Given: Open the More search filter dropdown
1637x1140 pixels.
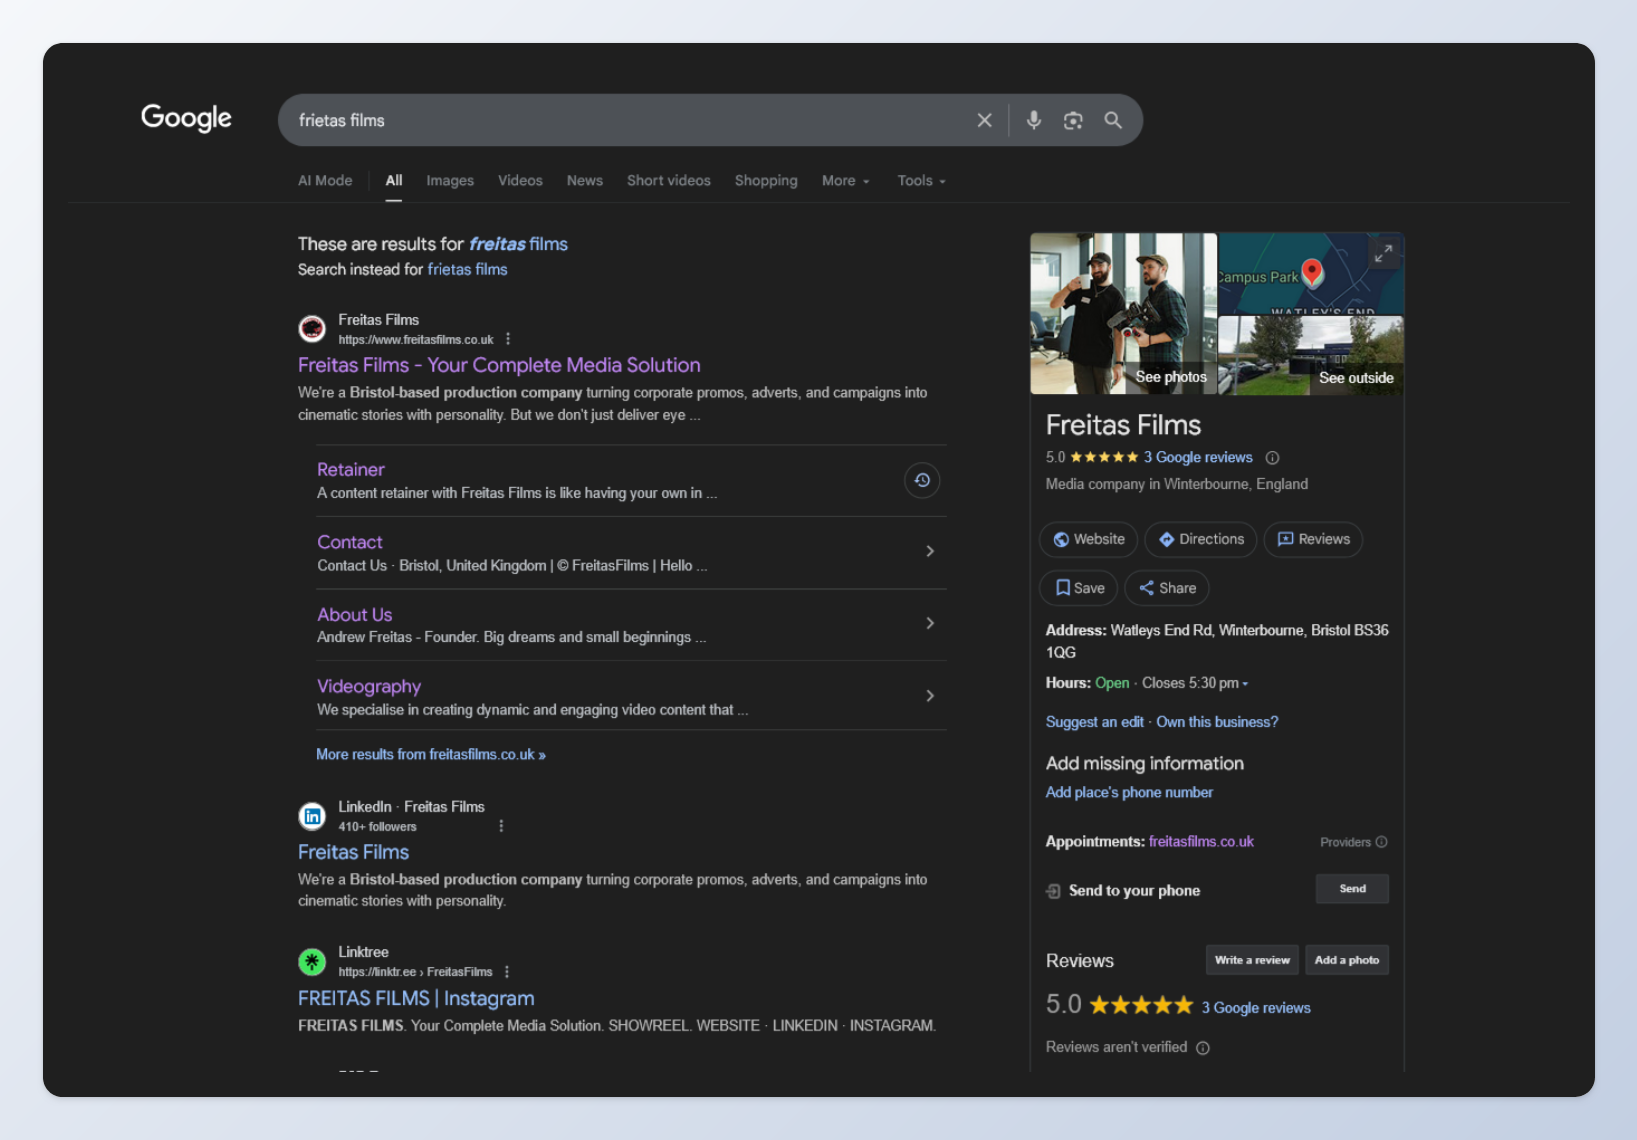Looking at the screenshot, I should 845,181.
